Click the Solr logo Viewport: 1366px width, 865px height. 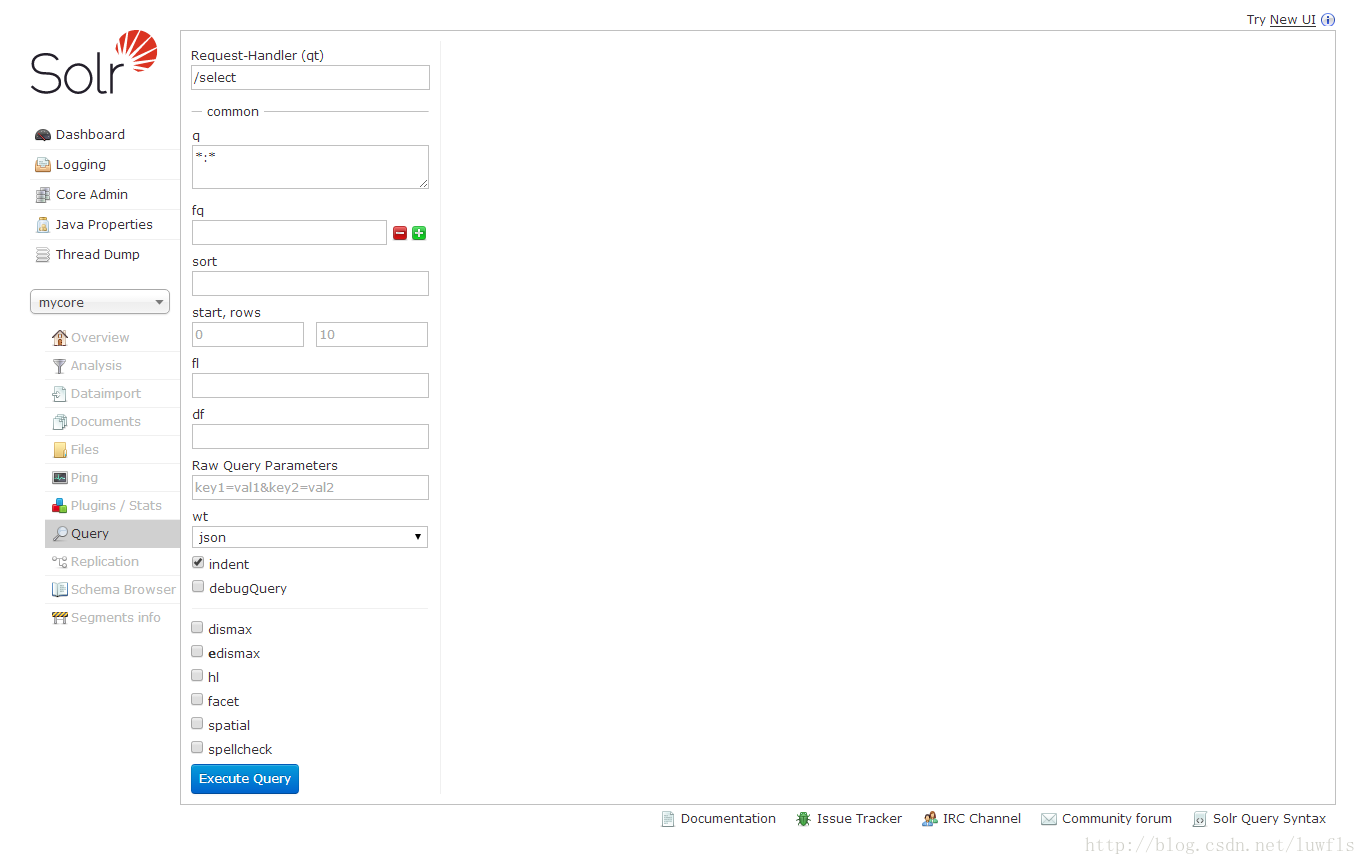pyautogui.click(x=94, y=63)
